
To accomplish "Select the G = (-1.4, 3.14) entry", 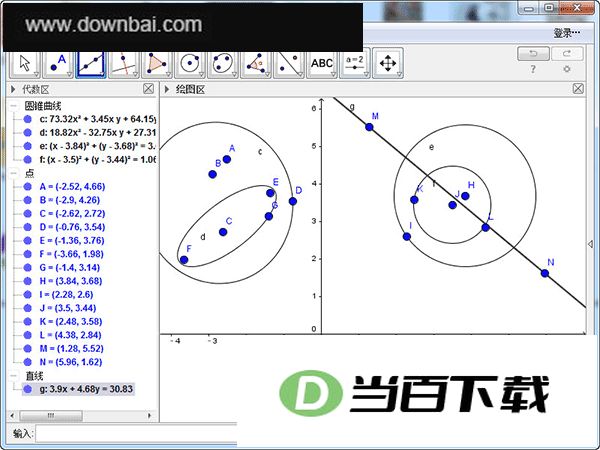I will pyautogui.click(x=70, y=267).
